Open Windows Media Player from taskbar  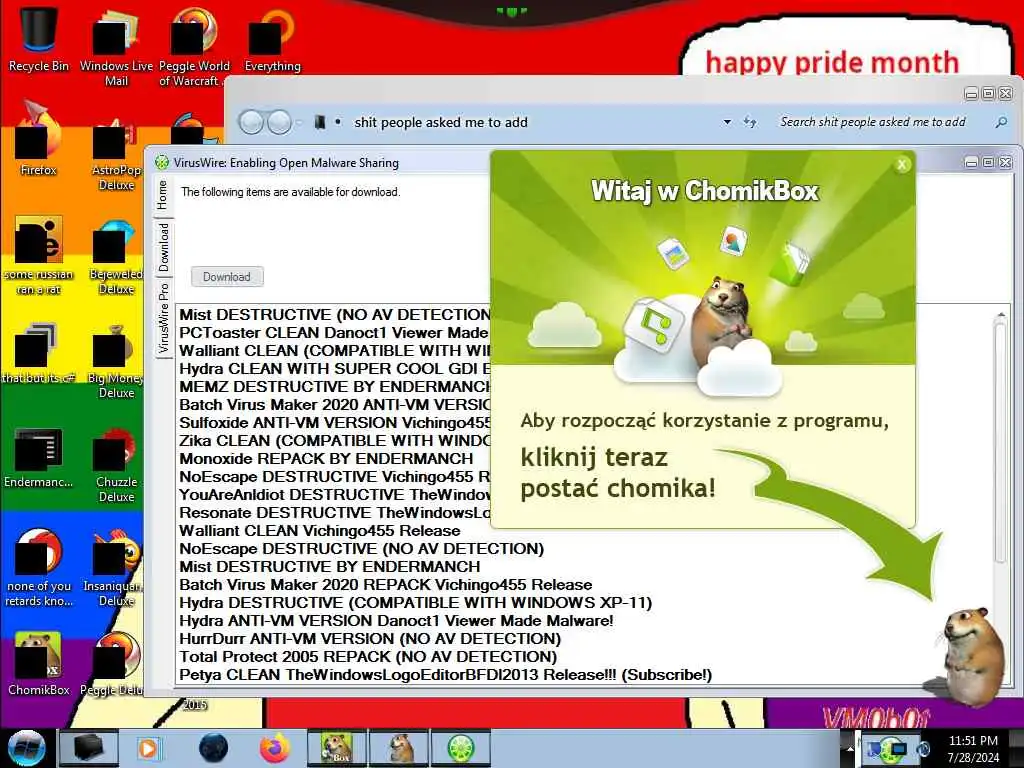click(148, 748)
